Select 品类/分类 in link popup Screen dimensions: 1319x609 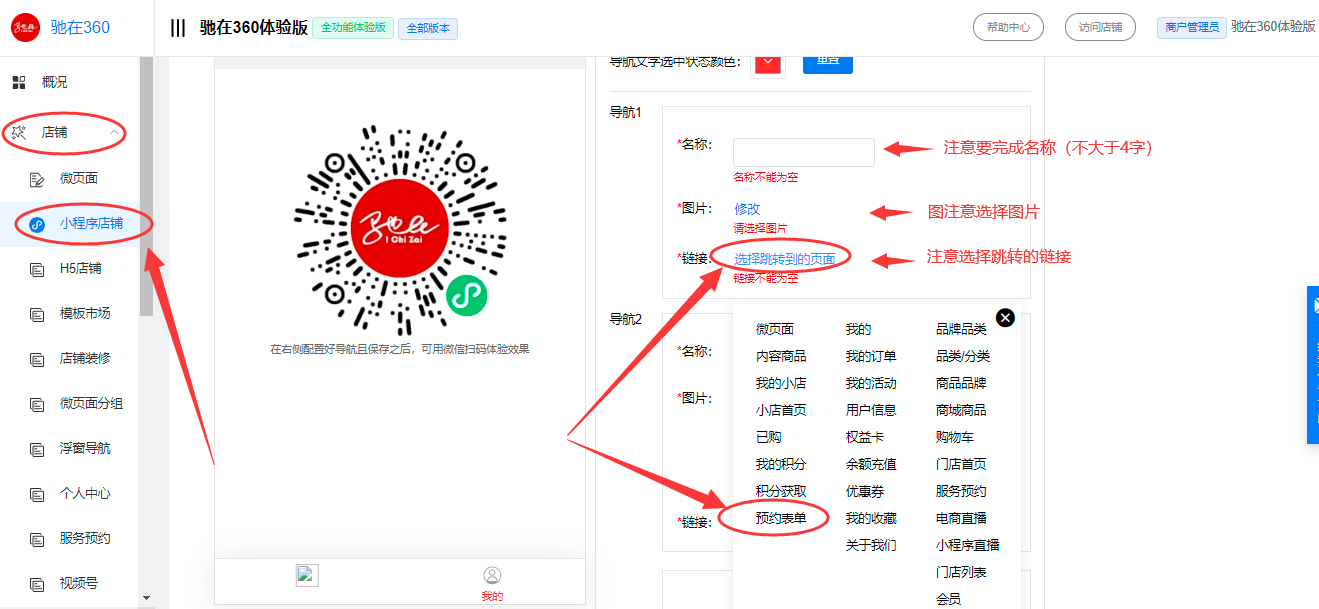click(x=963, y=356)
